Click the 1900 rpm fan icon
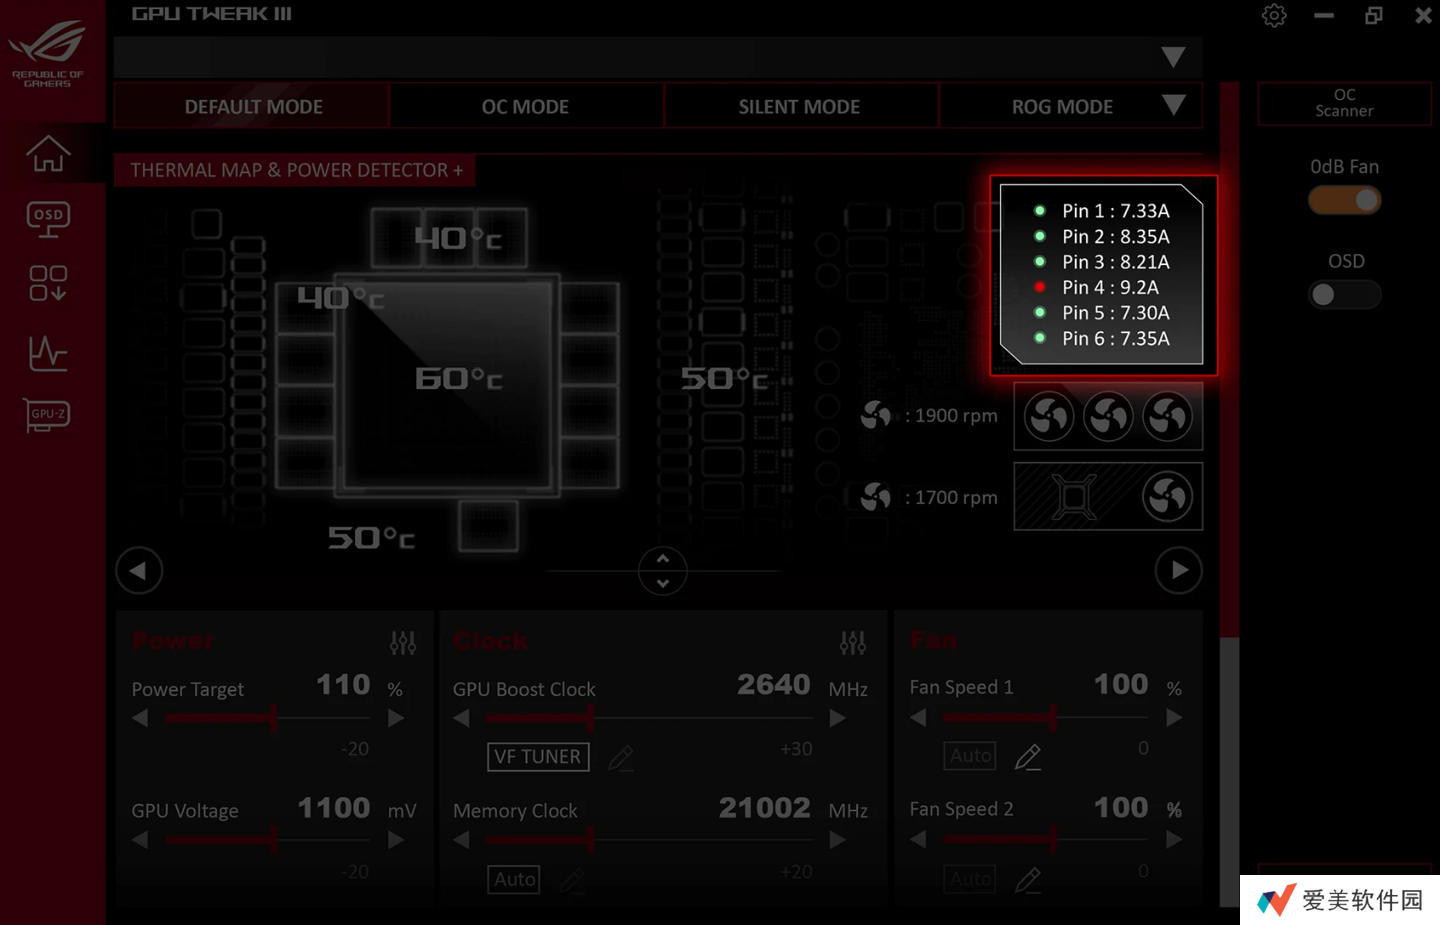 tap(876, 415)
